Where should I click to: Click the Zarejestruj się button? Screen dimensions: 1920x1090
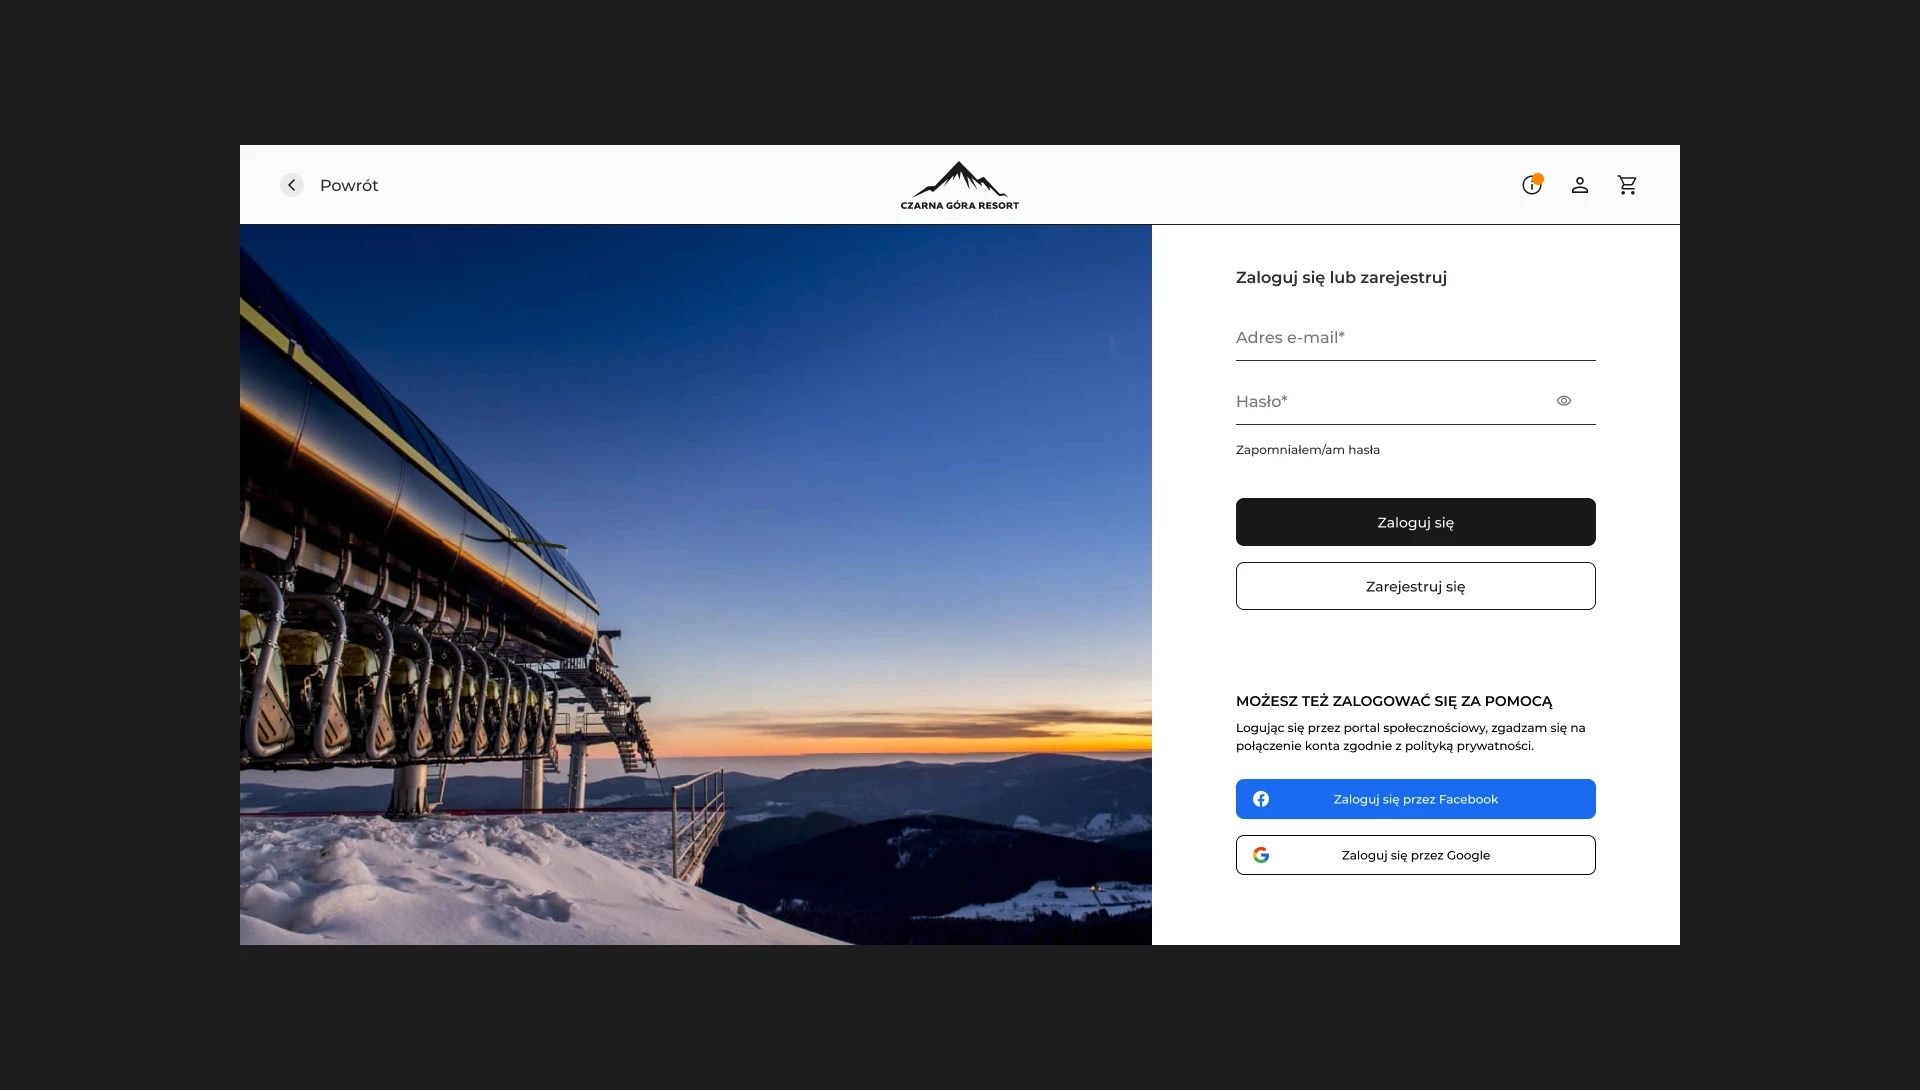point(1416,586)
